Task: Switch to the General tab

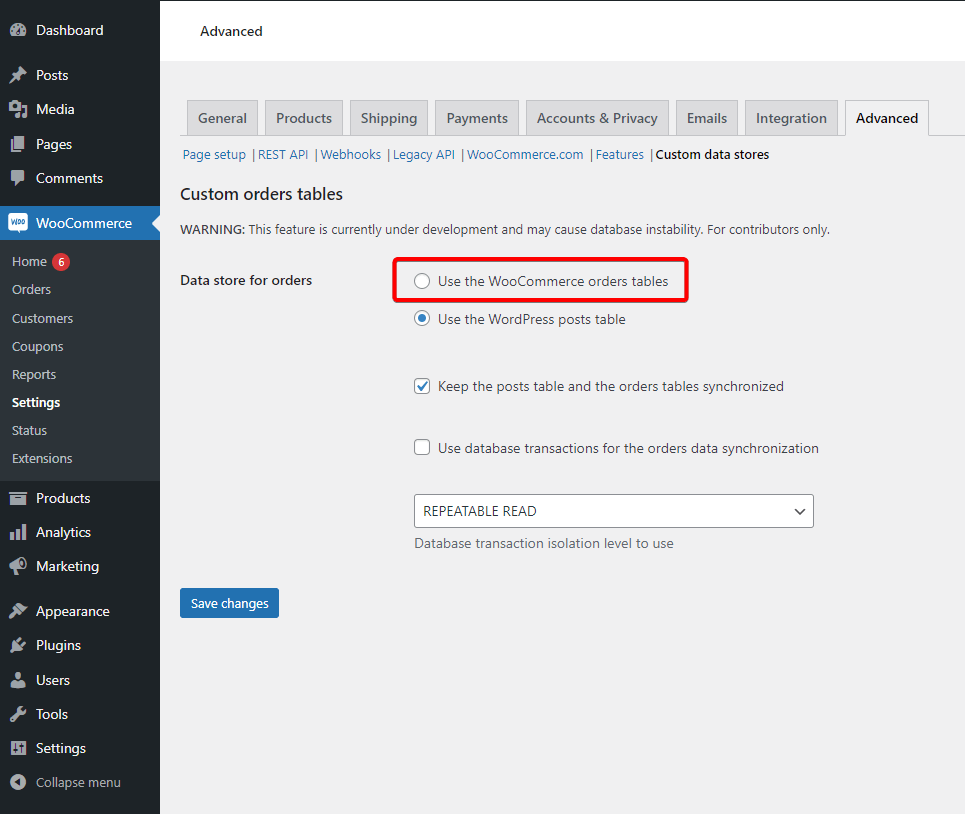Action: (222, 118)
